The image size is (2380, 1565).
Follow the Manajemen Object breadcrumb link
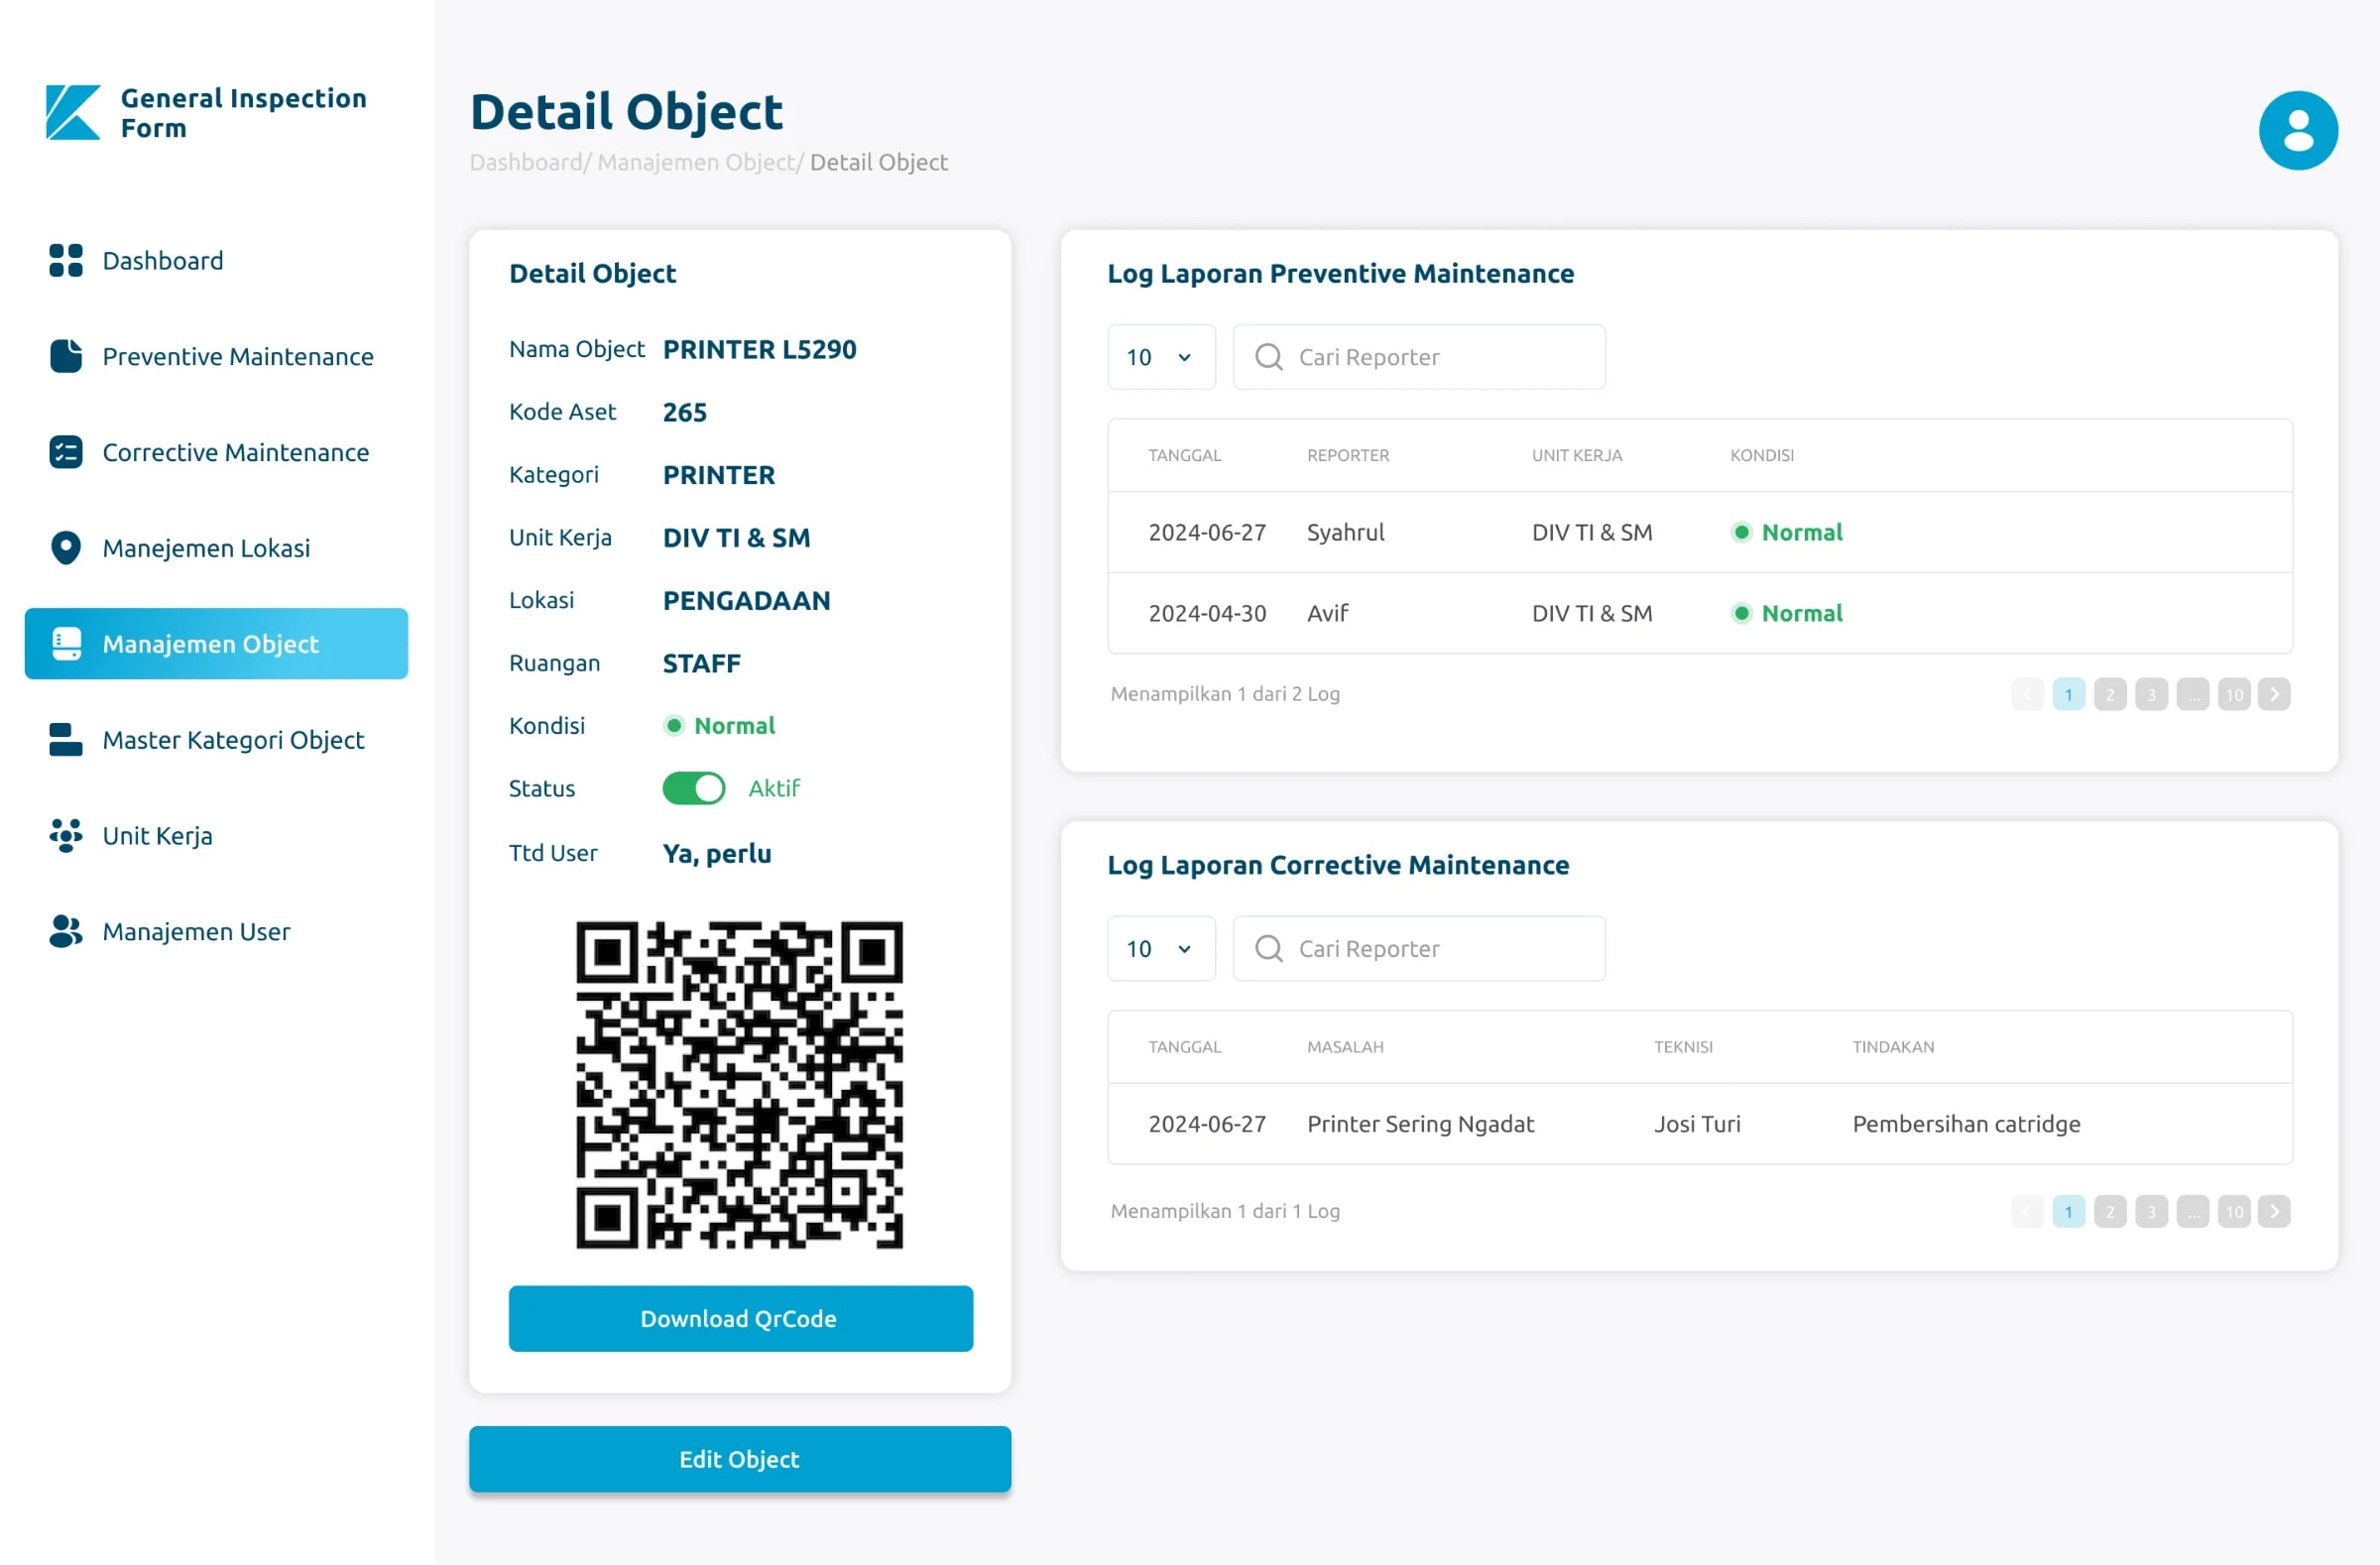(x=696, y=162)
